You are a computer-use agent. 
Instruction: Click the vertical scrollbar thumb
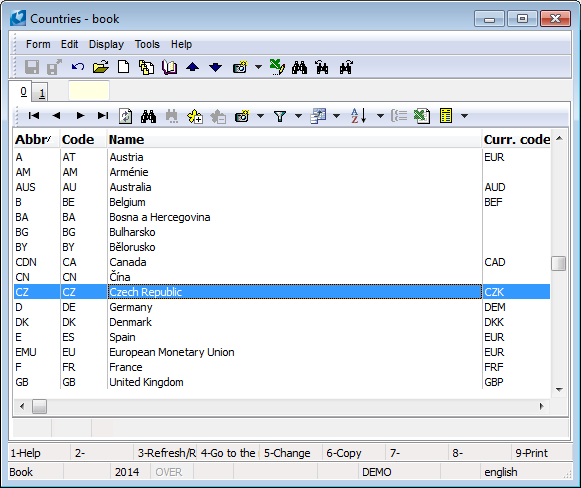point(558,263)
